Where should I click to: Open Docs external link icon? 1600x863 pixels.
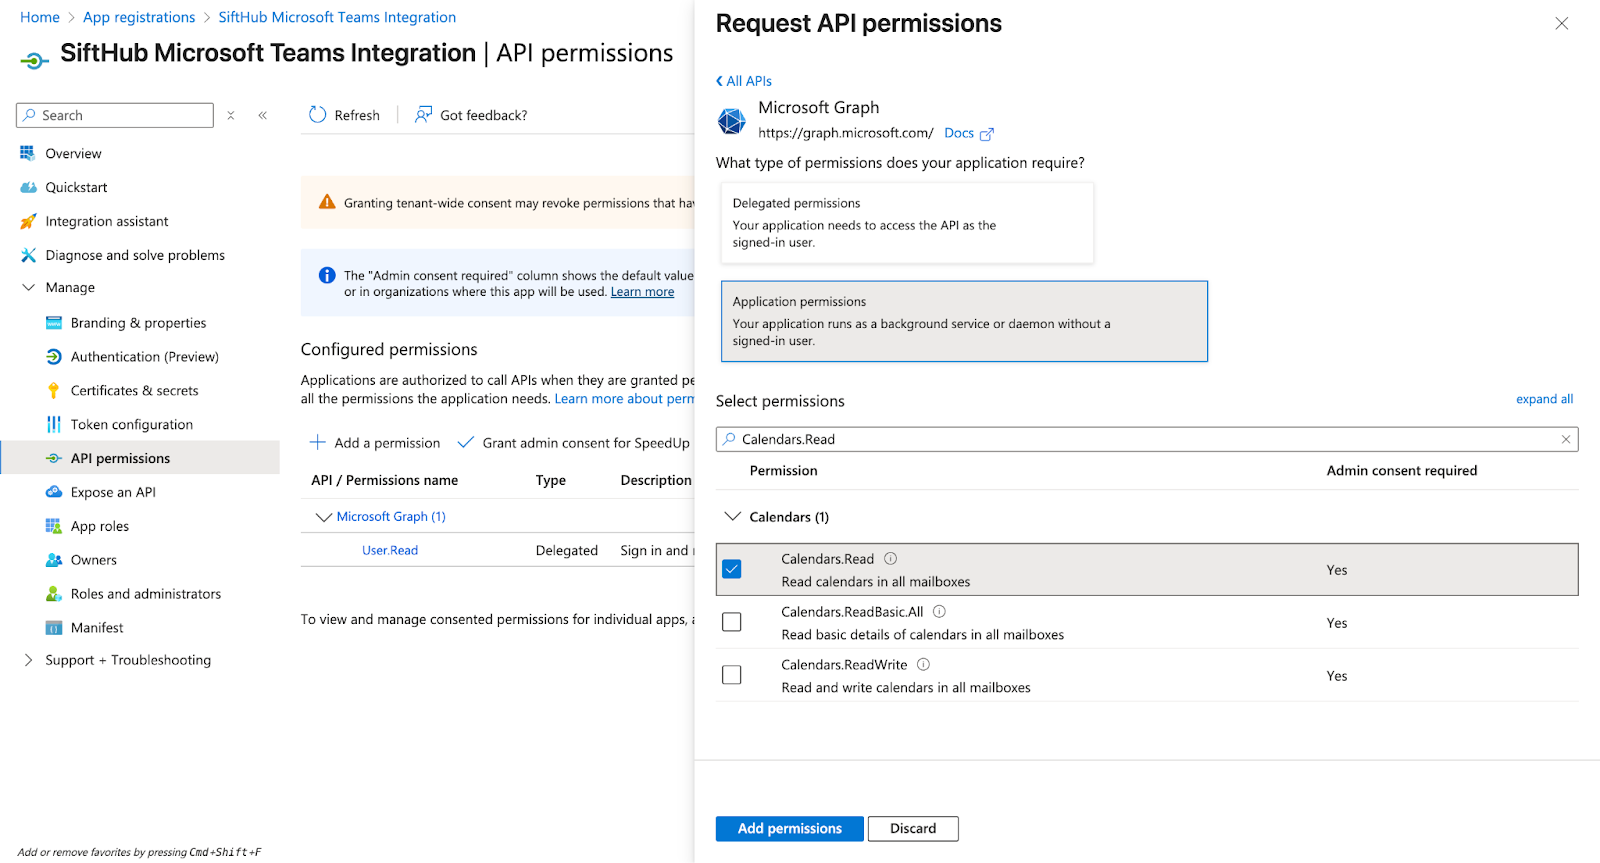(986, 134)
